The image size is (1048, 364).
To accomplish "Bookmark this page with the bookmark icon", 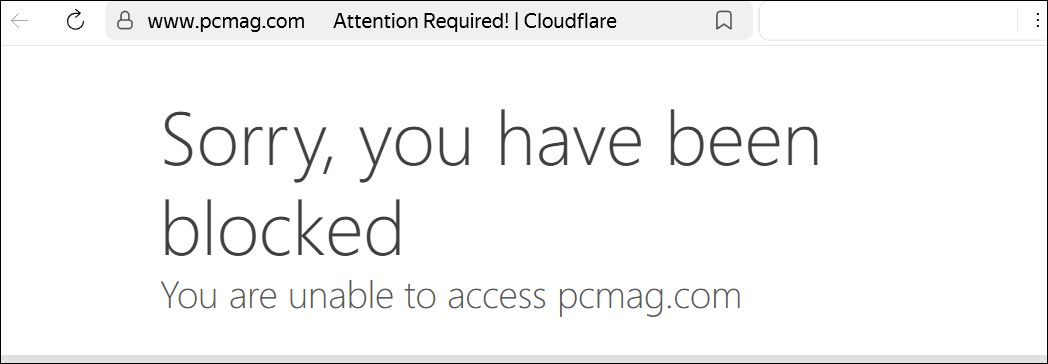I will [723, 21].
